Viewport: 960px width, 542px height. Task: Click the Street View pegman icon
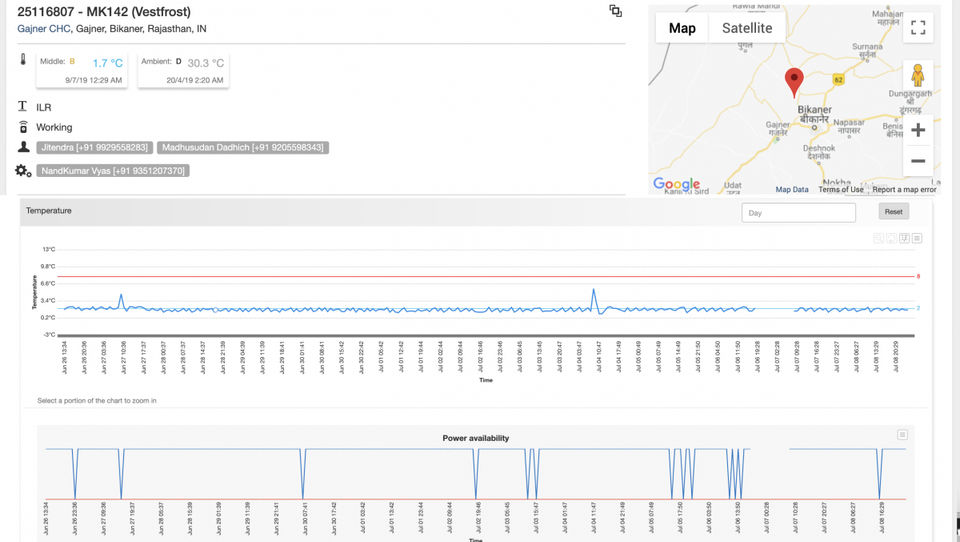tap(918, 75)
